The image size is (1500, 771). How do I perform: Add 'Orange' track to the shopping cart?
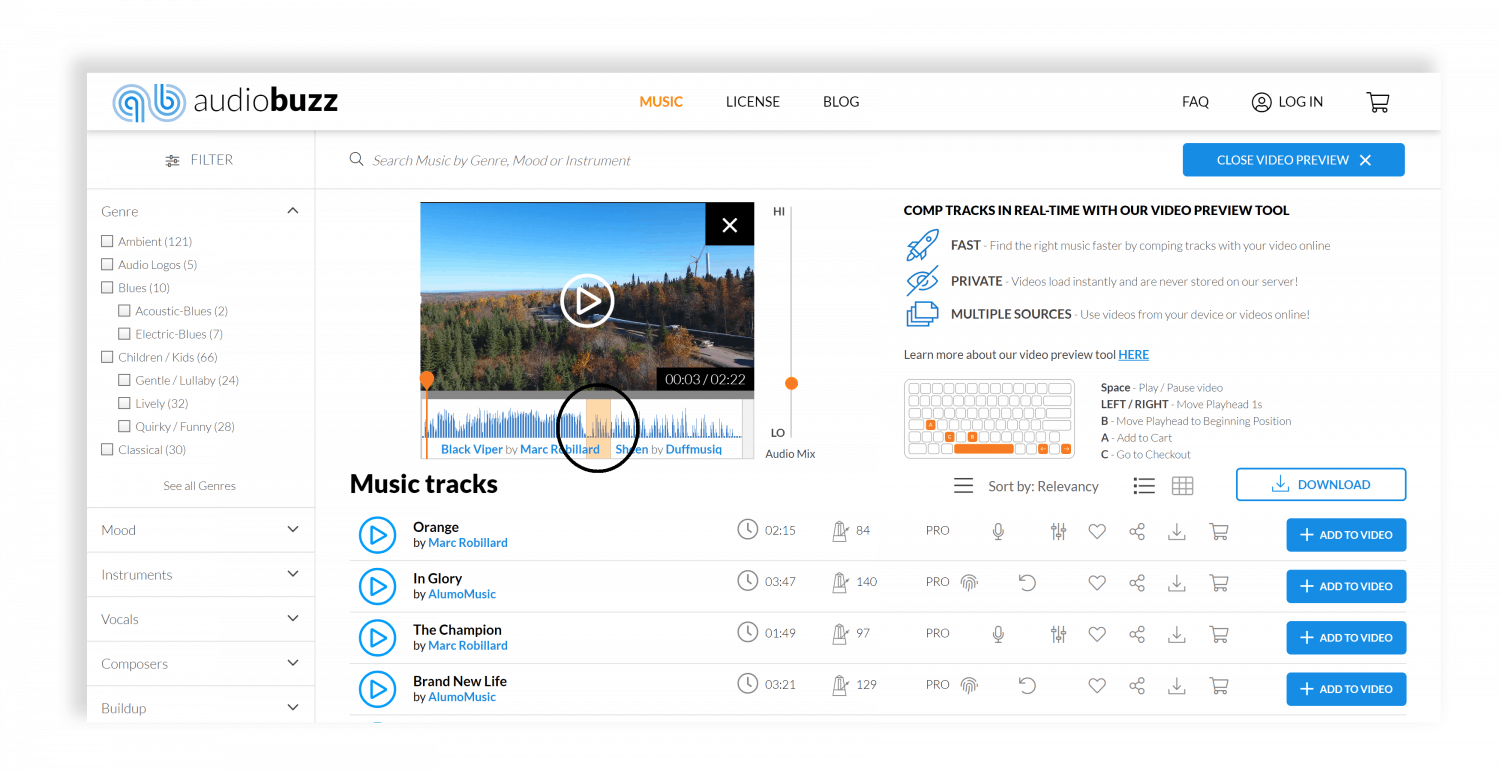(1218, 531)
